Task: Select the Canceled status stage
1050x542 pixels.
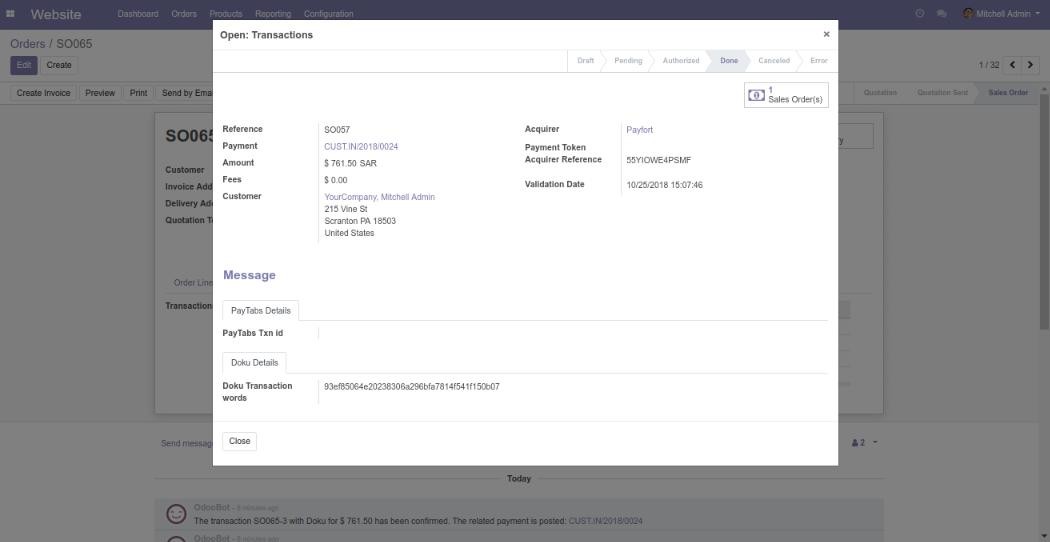Action: pos(773,60)
